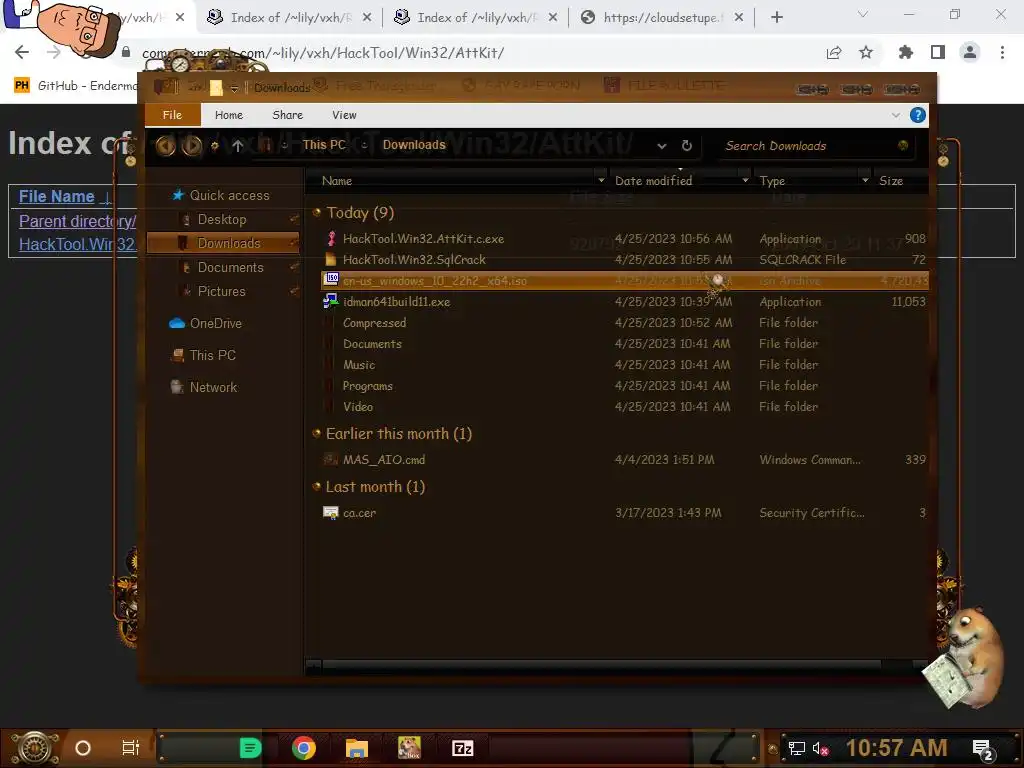
Task: Open the Name column filter dropdown
Action: (x=601, y=181)
